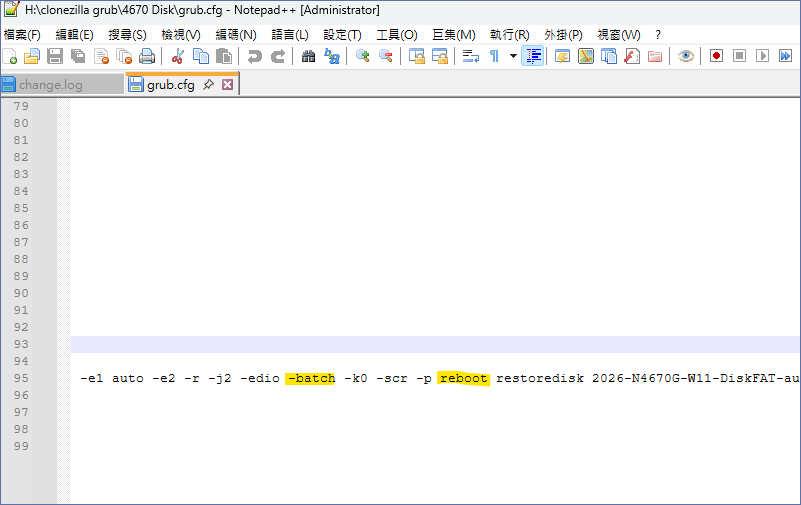This screenshot has height=505, width=801.
Task: Toggle file monitoring with the eye icon
Action: click(686, 57)
